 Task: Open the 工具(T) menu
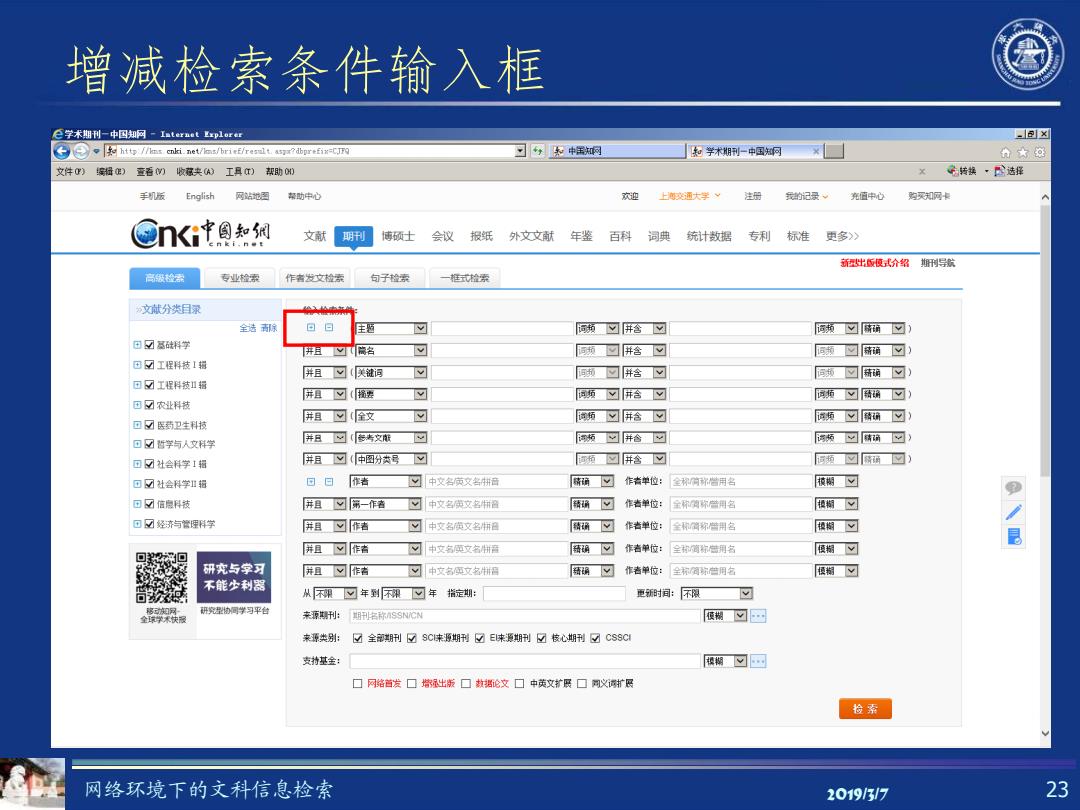pyautogui.click(x=240, y=172)
